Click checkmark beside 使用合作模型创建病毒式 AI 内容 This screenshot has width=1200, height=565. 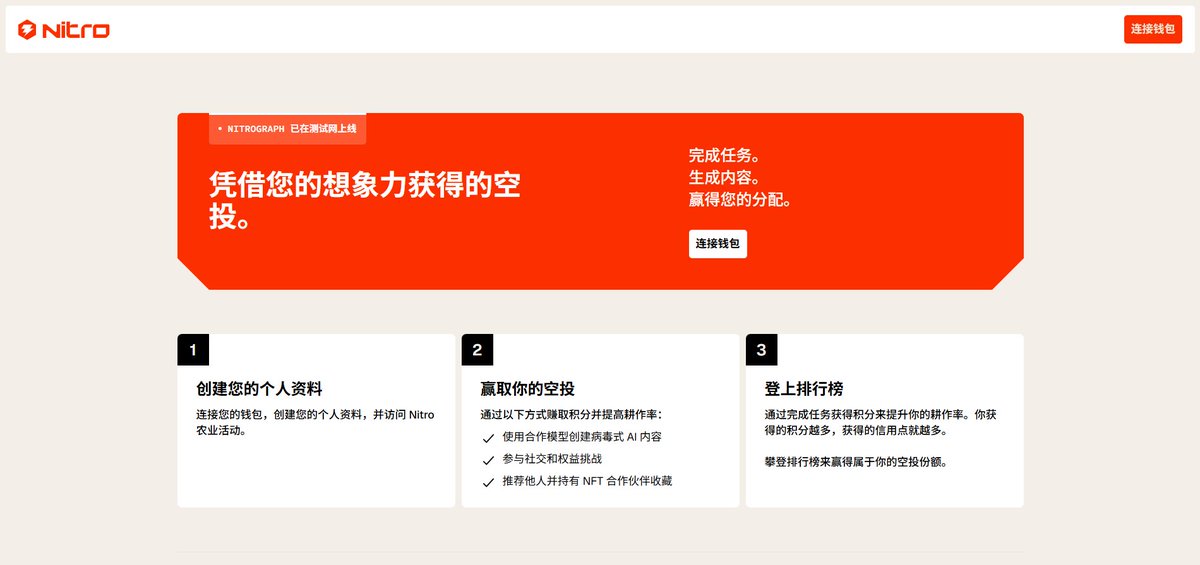point(488,438)
